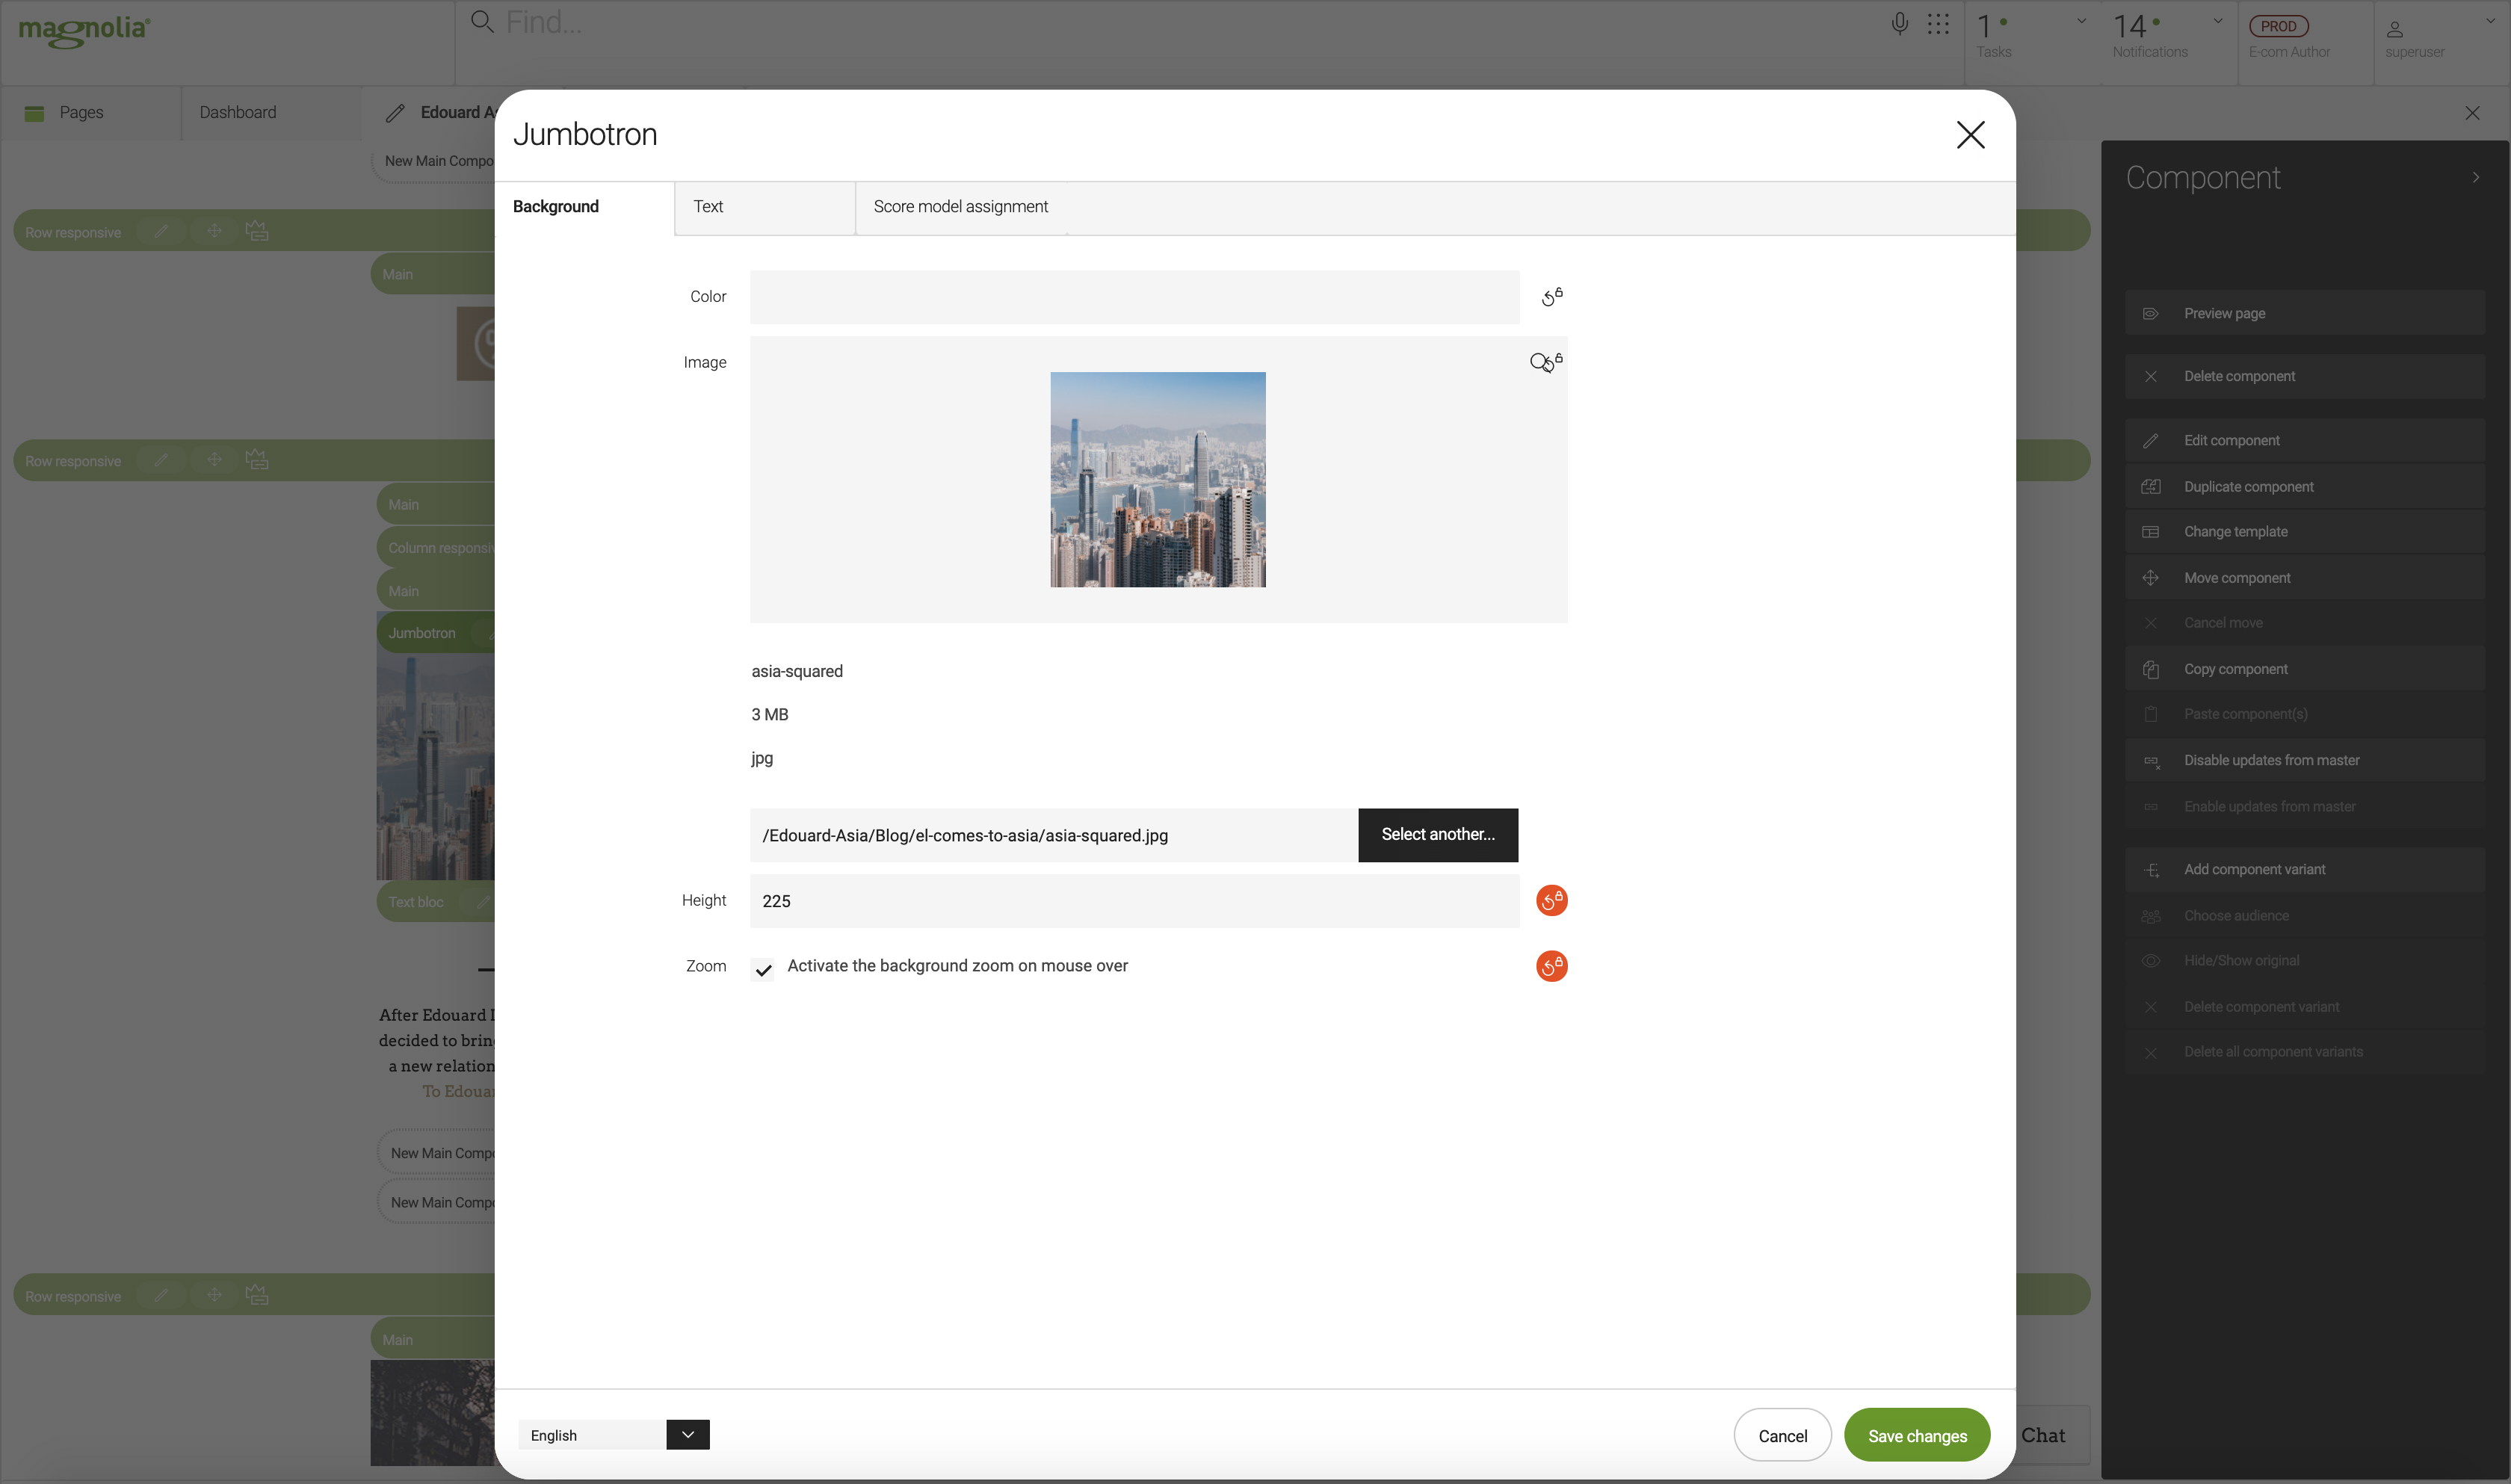This screenshot has height=1484, width=2511.
Task: Click the orange reset icon beside Zoom
Action: [1551, 966]
